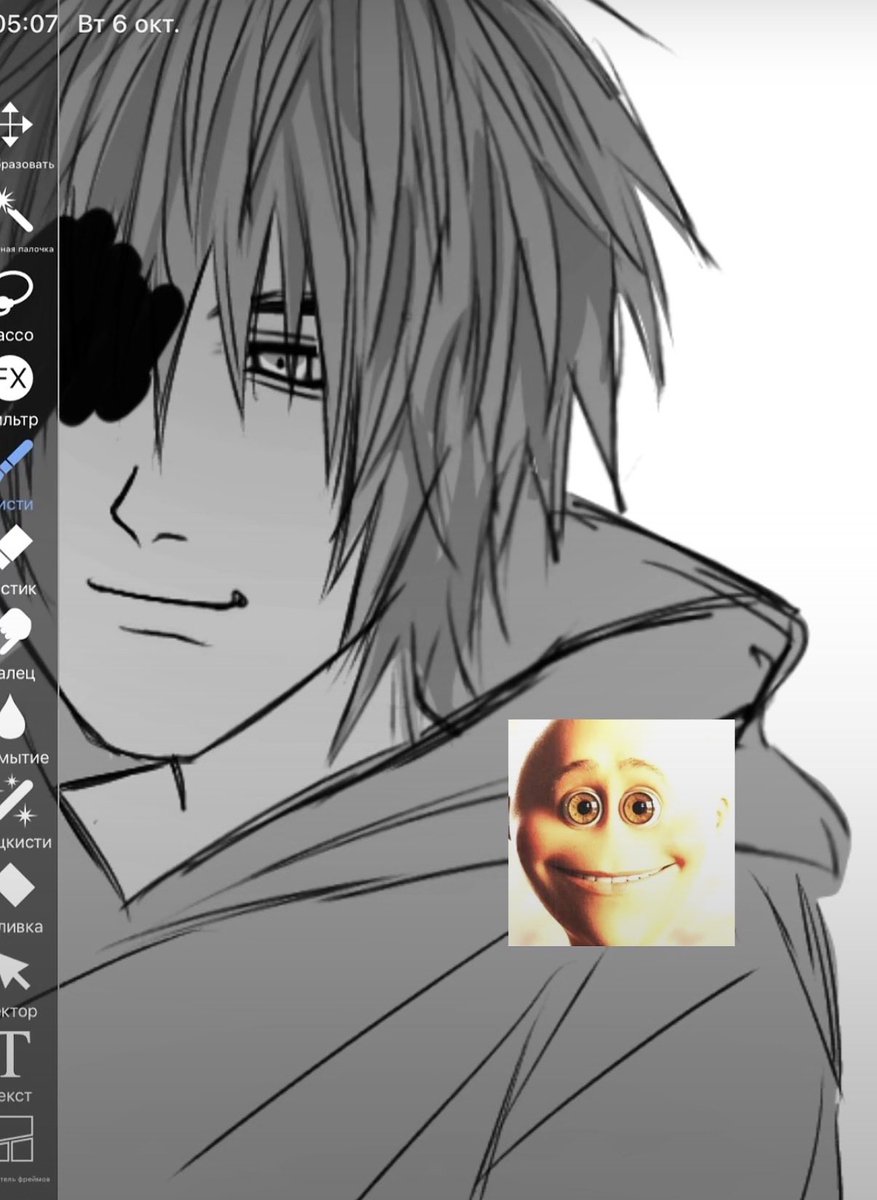The height and width of the screenshot is (1200, 877).
Task: Select the Frame divider tool
Action: pos(16,1139)
